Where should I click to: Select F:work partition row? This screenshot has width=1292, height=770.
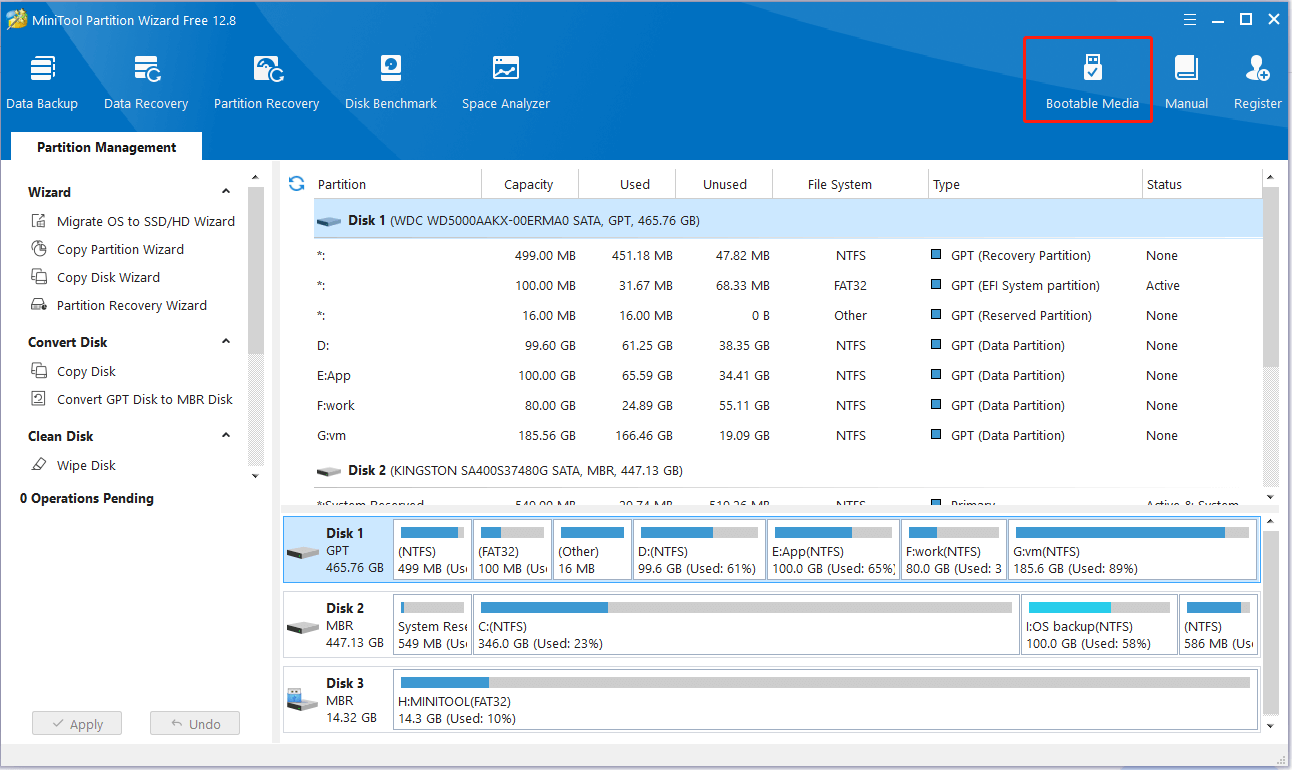point(788,405)
